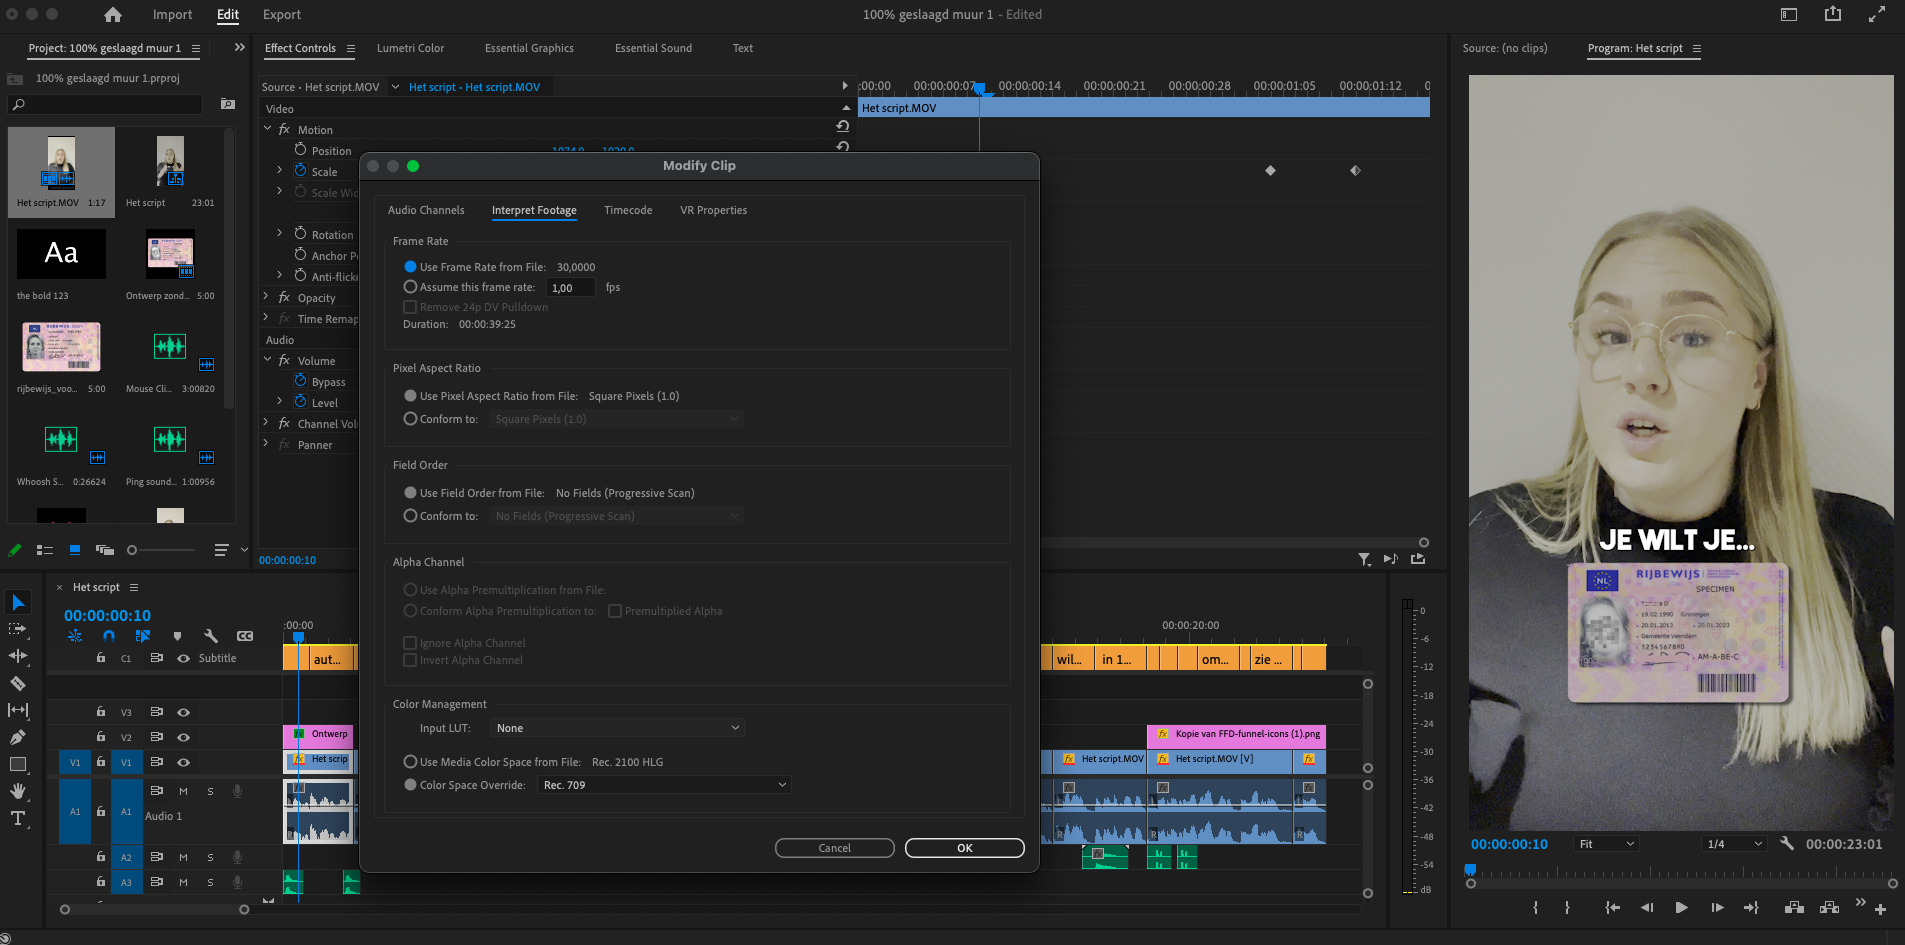Click the wrench settings icon in Program monitor
Image resolution: width=1905 pixels, height=945 pixels.
(1787, 844)
